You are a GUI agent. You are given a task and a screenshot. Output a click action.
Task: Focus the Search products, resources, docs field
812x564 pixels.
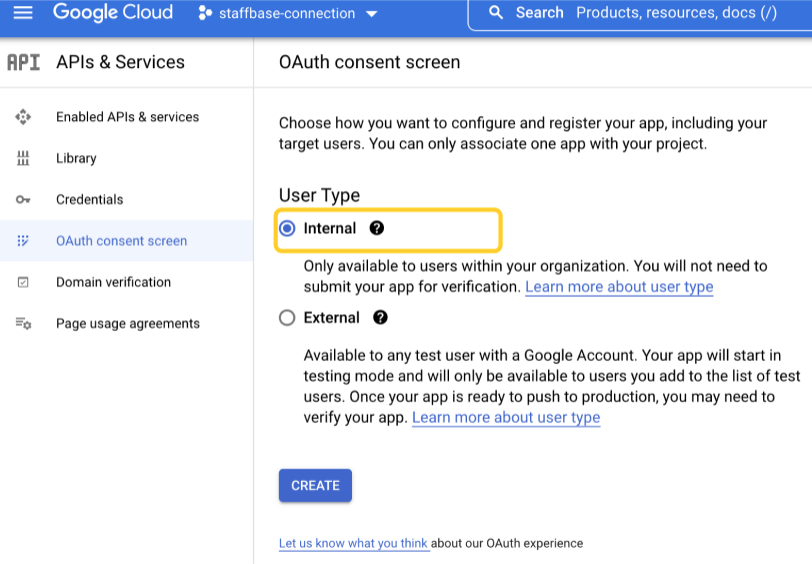(642, 13)
